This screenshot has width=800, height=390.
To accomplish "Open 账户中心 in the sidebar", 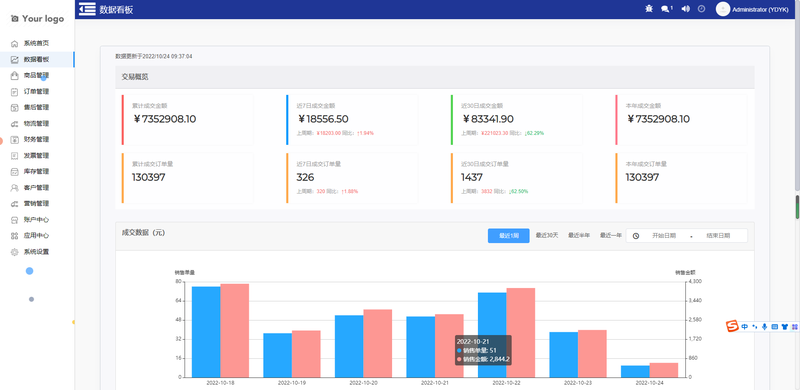I will click(x=37, y=220).
